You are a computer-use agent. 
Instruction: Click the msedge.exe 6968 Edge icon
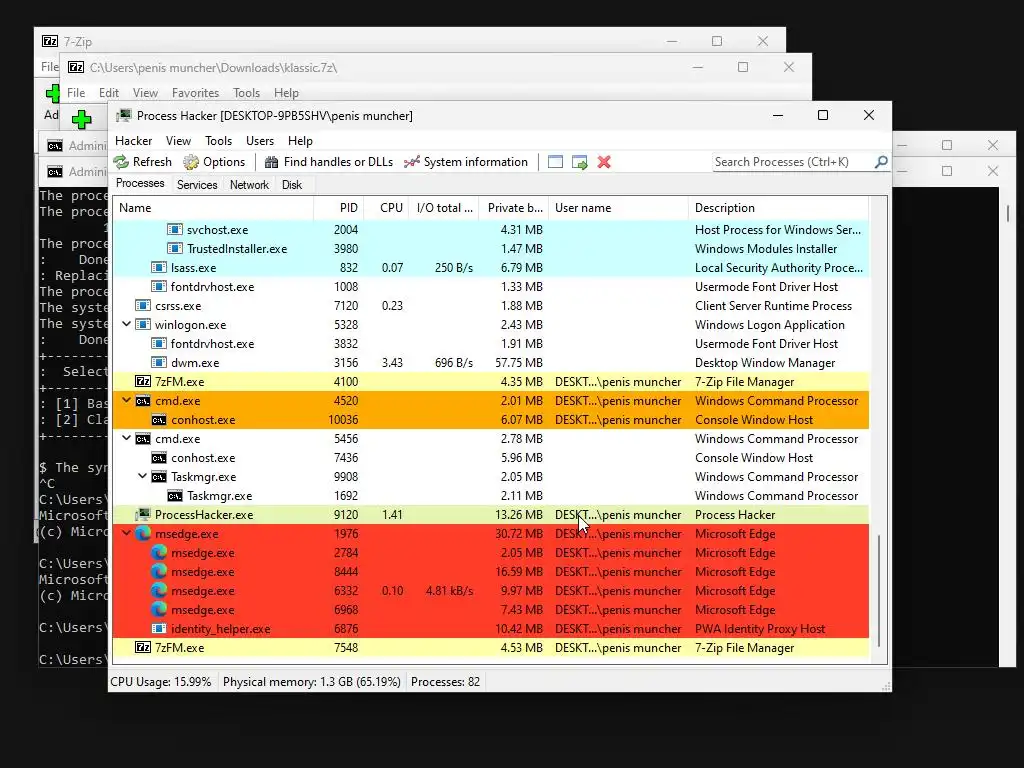[x=159, y=609]
